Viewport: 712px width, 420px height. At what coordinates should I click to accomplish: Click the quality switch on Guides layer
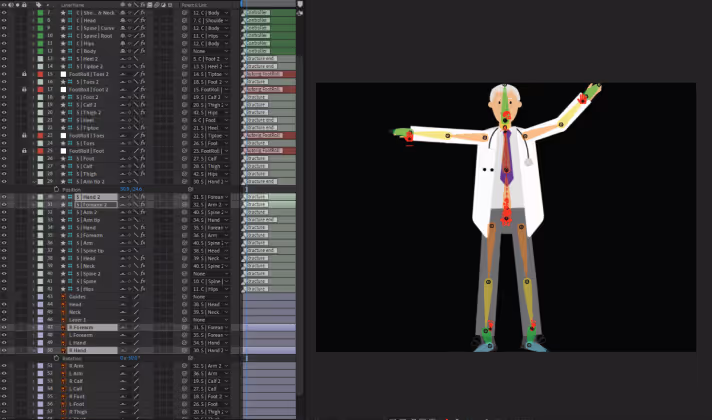[x=136, y=296]
